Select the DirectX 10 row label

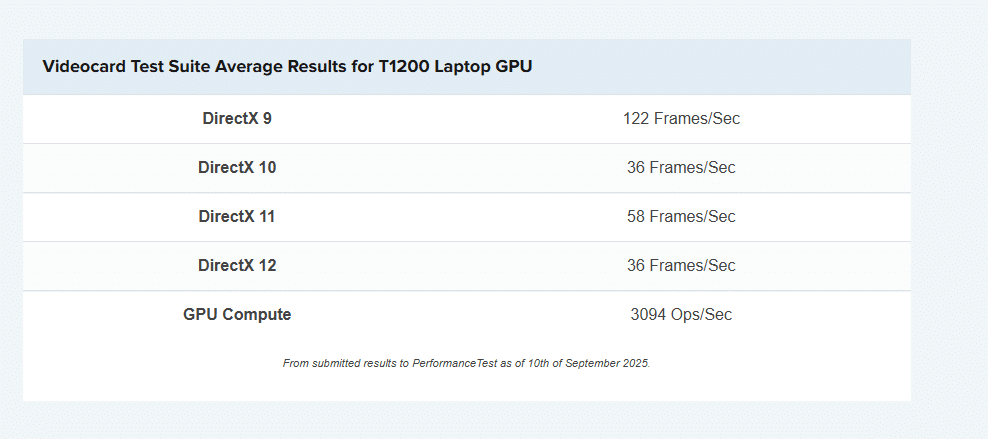[237, 168]
